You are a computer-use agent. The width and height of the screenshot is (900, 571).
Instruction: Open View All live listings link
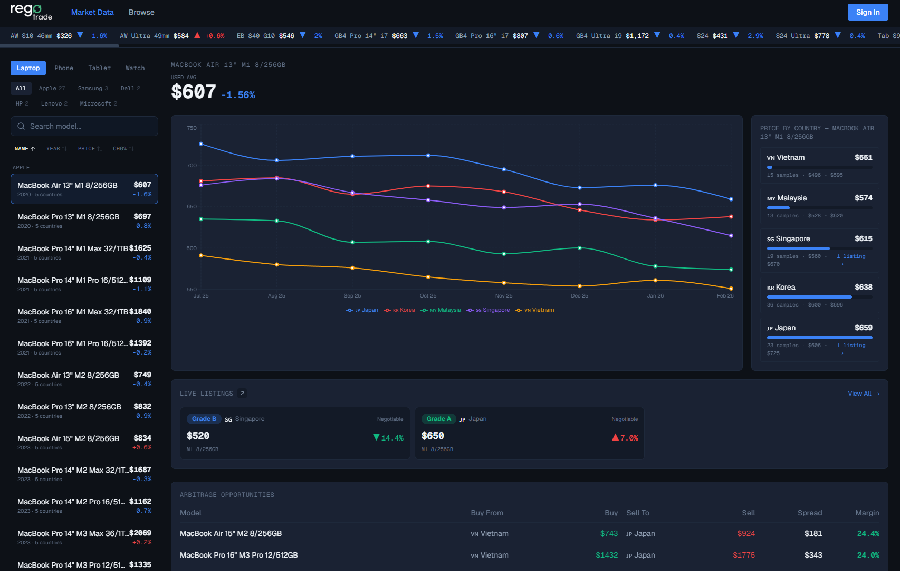862,394
